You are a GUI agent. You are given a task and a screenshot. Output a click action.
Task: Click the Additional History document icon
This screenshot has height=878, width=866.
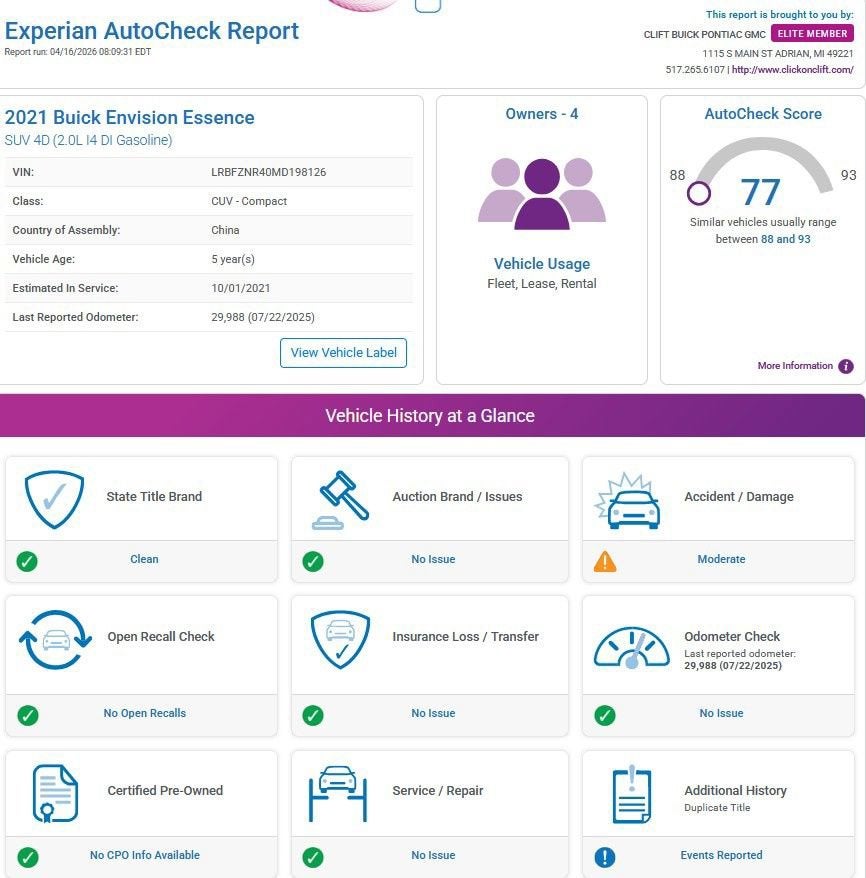pyautogui.click(x=631, y=794)
